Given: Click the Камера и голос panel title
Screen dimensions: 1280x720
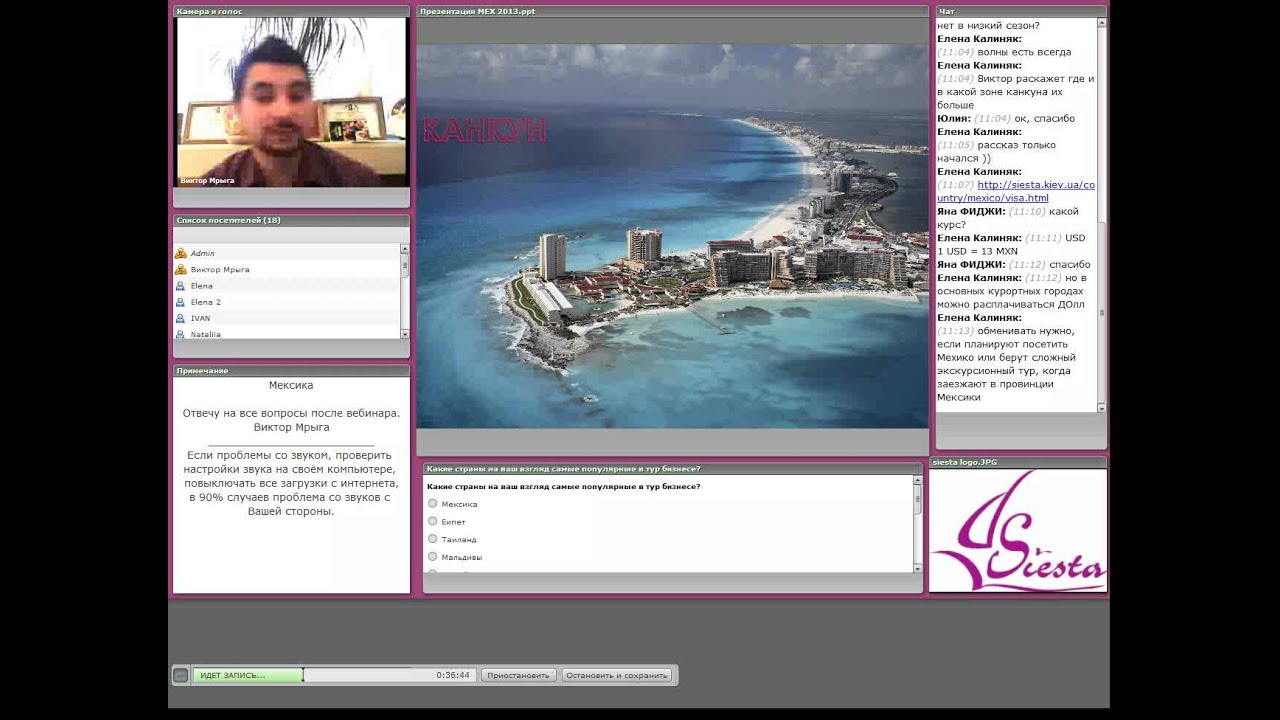Looking at the screenshot, I should point(209,11).
